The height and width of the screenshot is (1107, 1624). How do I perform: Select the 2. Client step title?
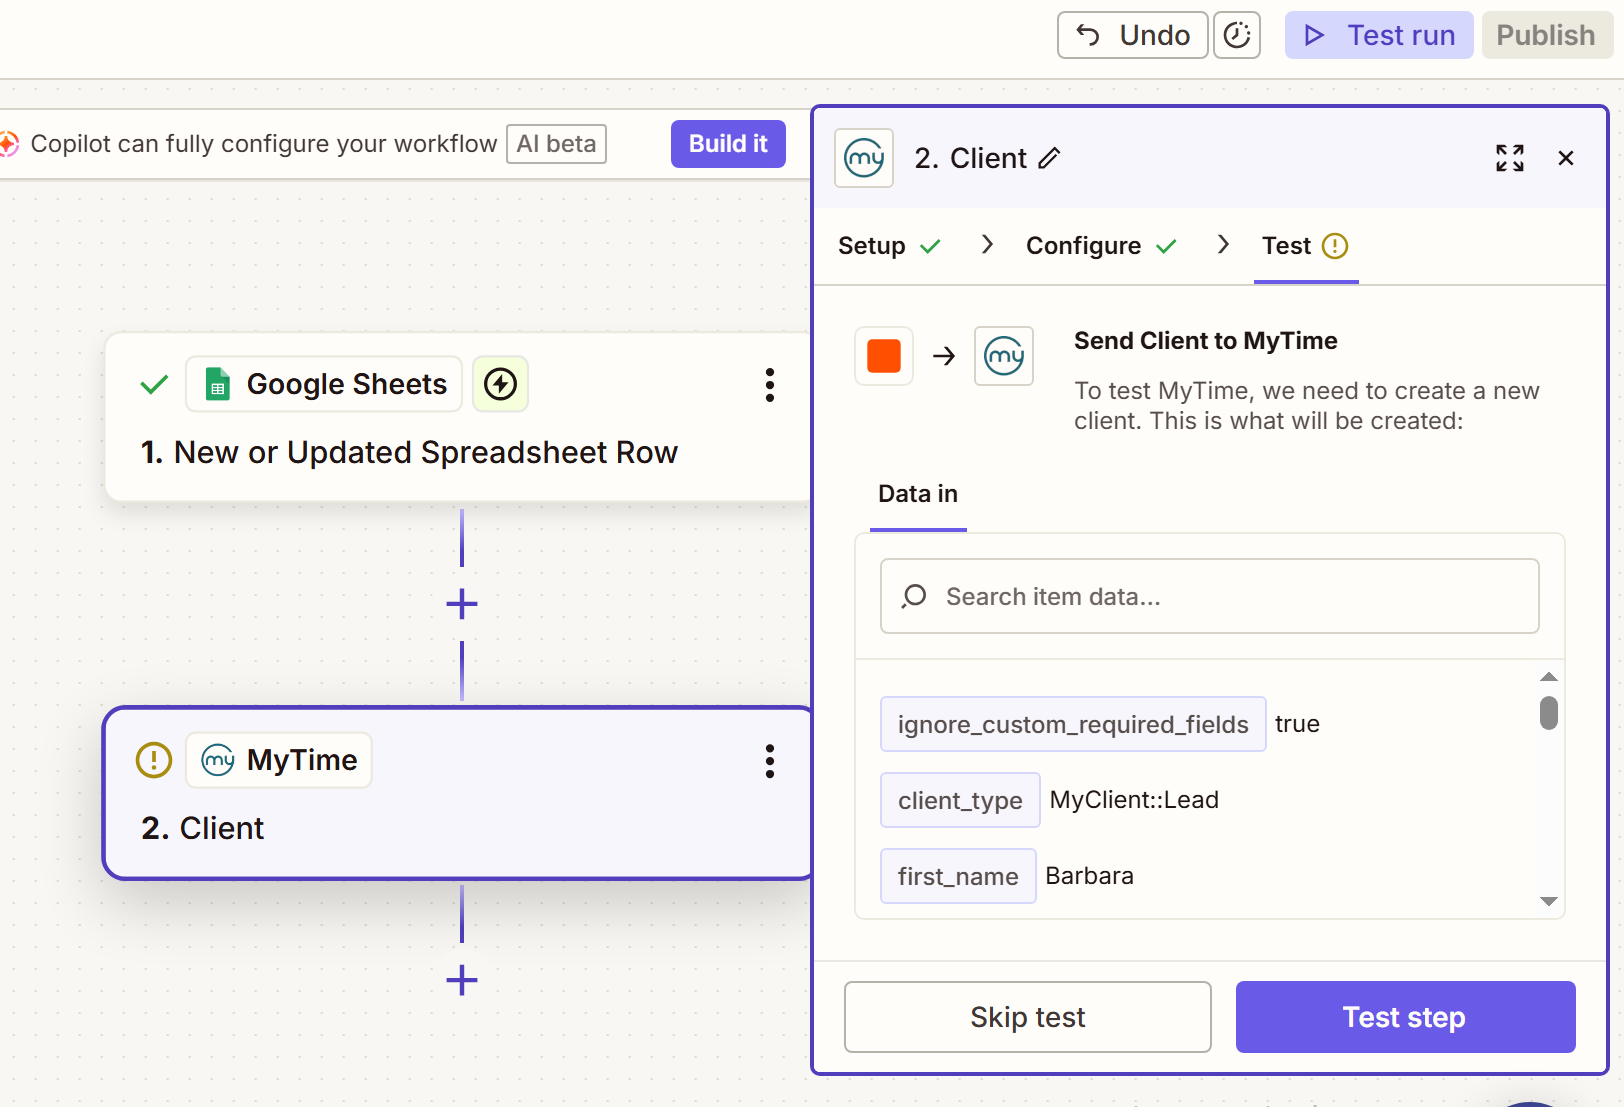click(x=203, y=829)
